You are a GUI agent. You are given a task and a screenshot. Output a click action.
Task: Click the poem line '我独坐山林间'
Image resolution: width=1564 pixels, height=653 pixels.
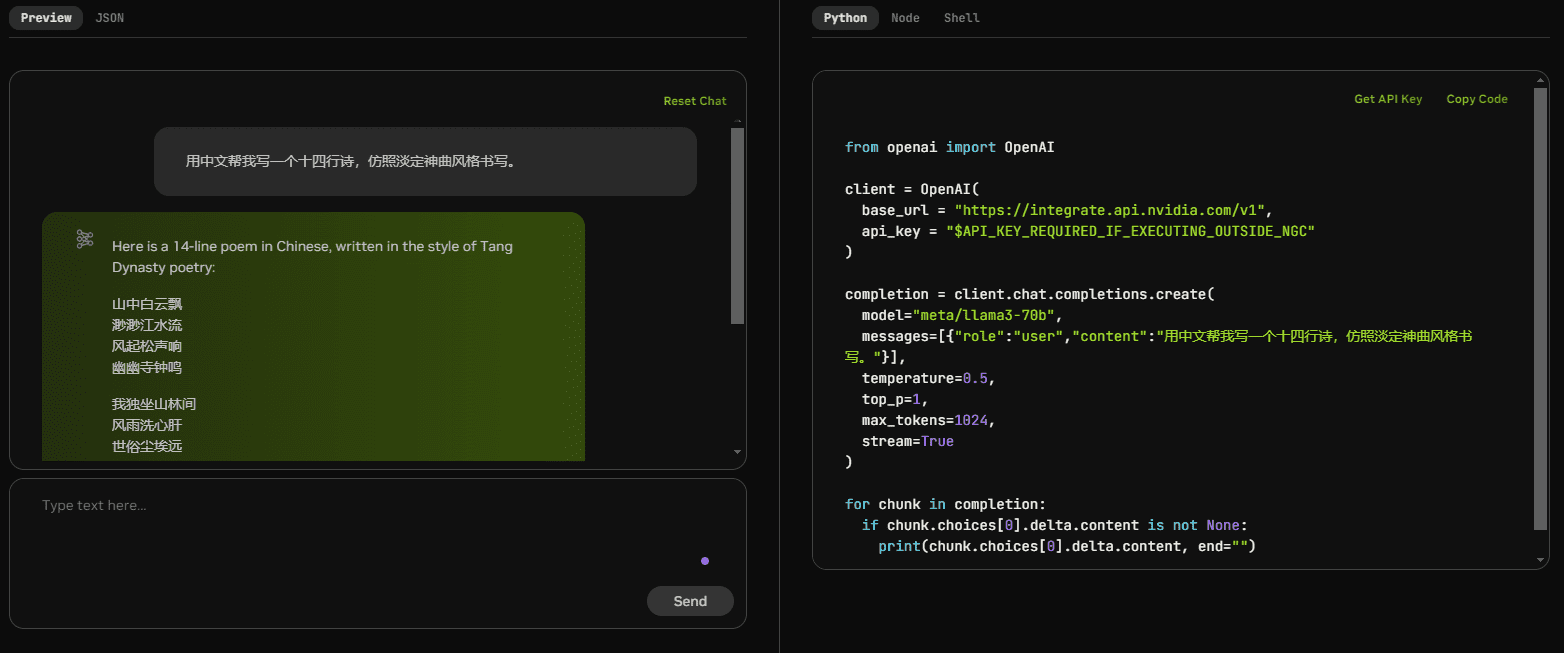coord(154,404)
